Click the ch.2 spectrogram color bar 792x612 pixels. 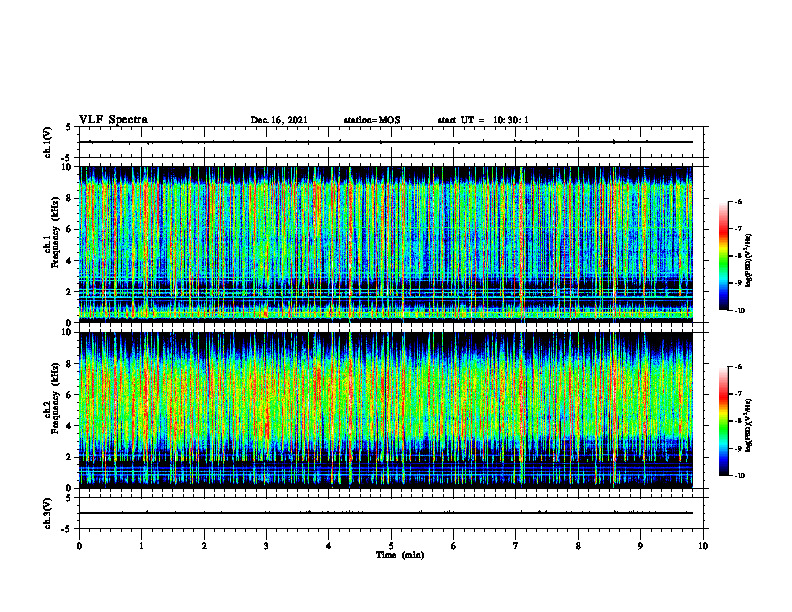click(723, 421)
